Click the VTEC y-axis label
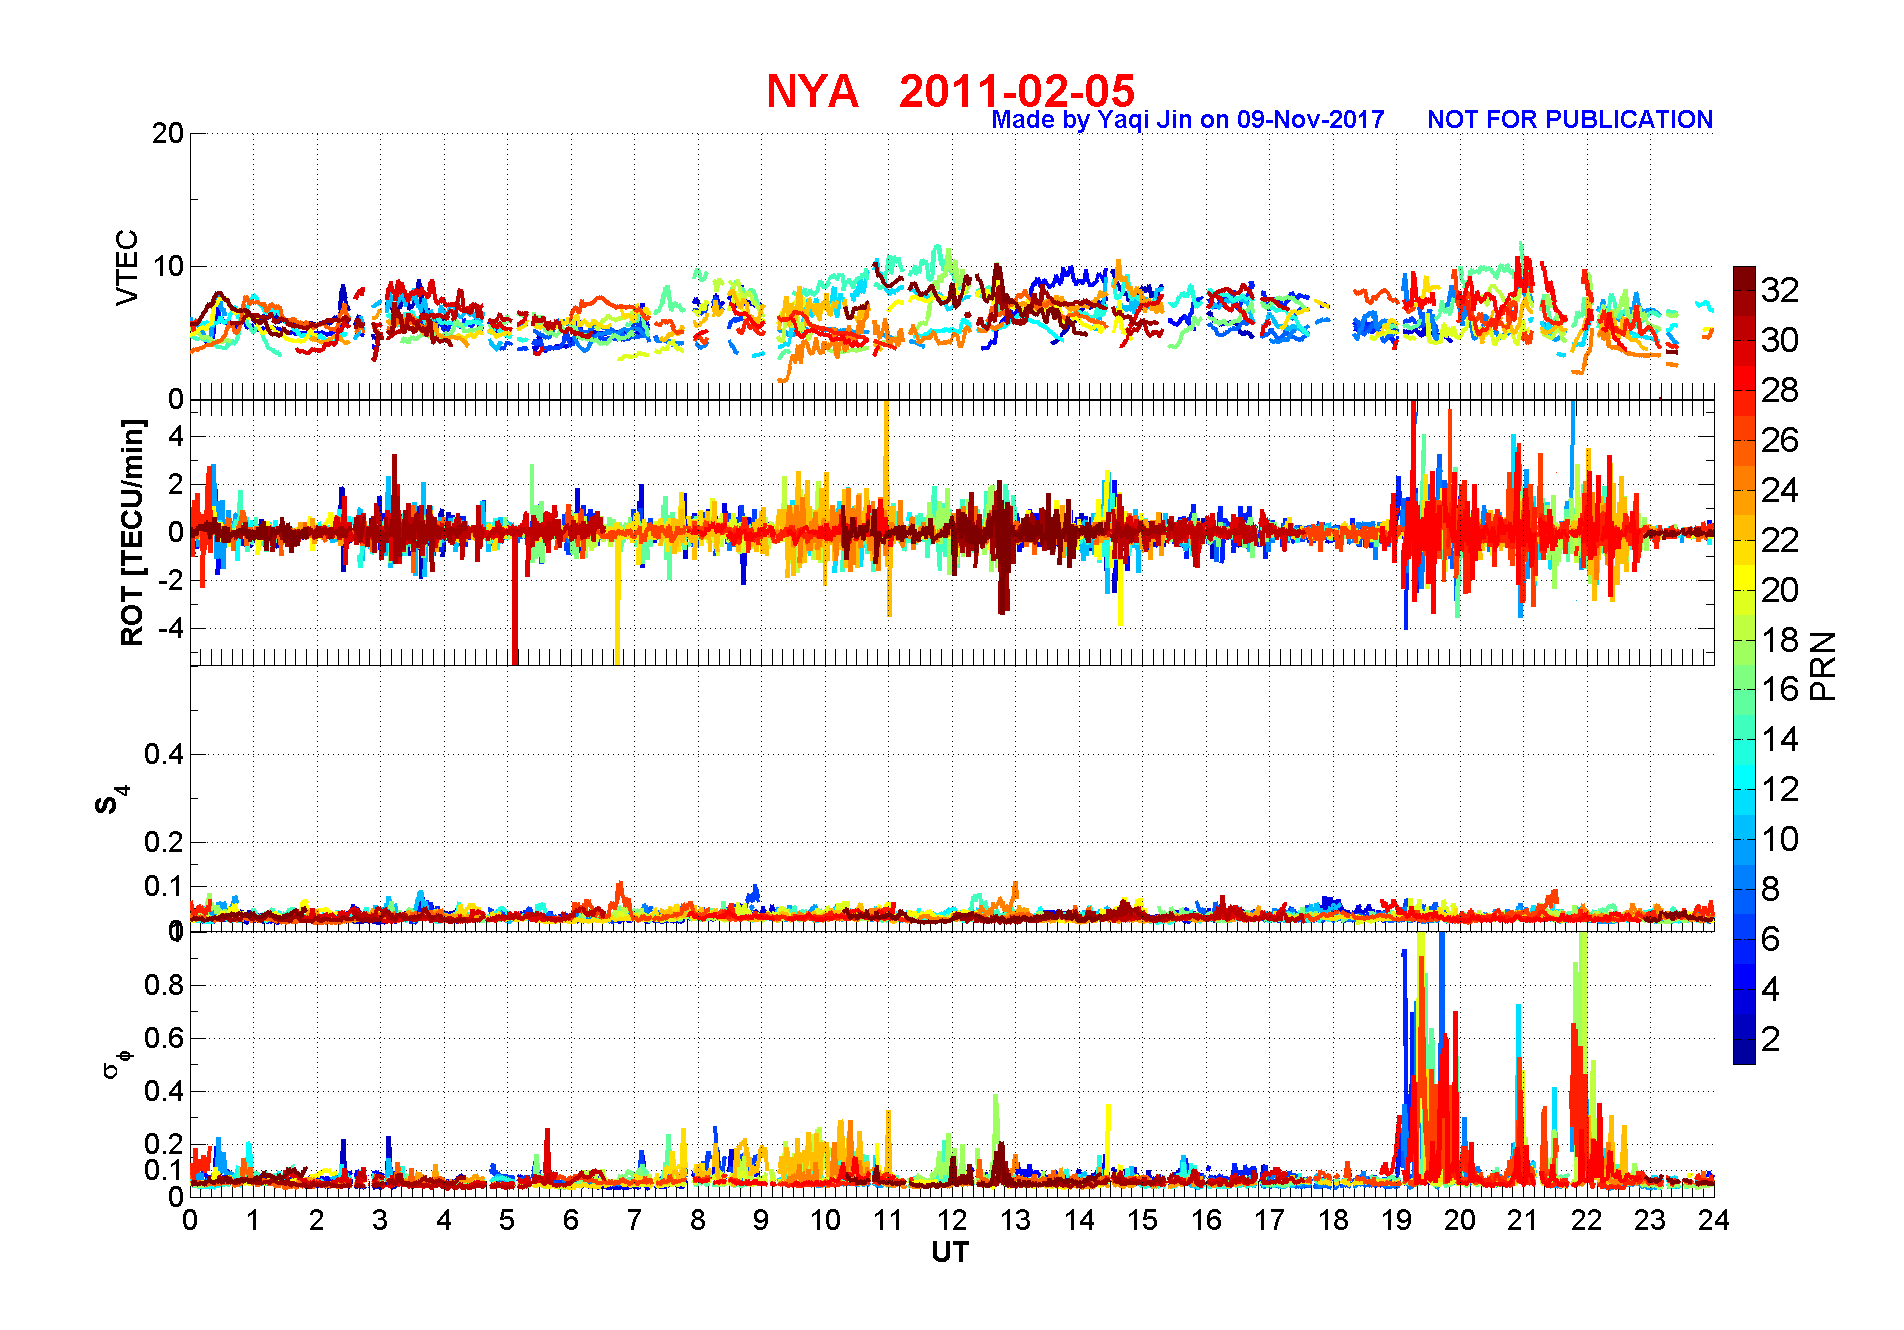 [127, 267]
